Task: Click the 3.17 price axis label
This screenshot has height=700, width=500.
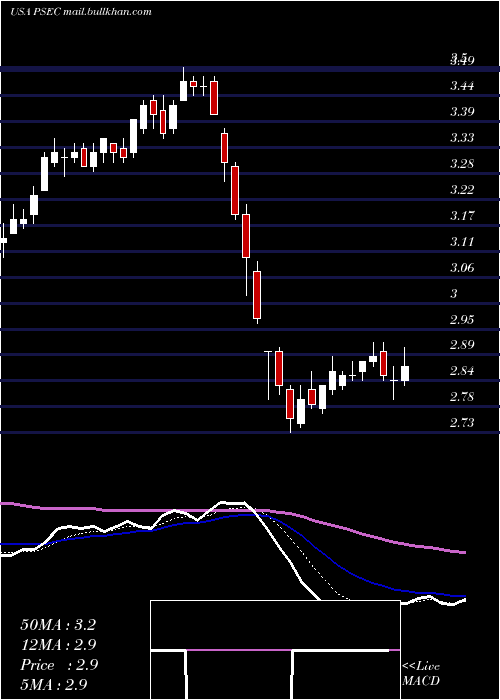Action: (x=462, y=216)
